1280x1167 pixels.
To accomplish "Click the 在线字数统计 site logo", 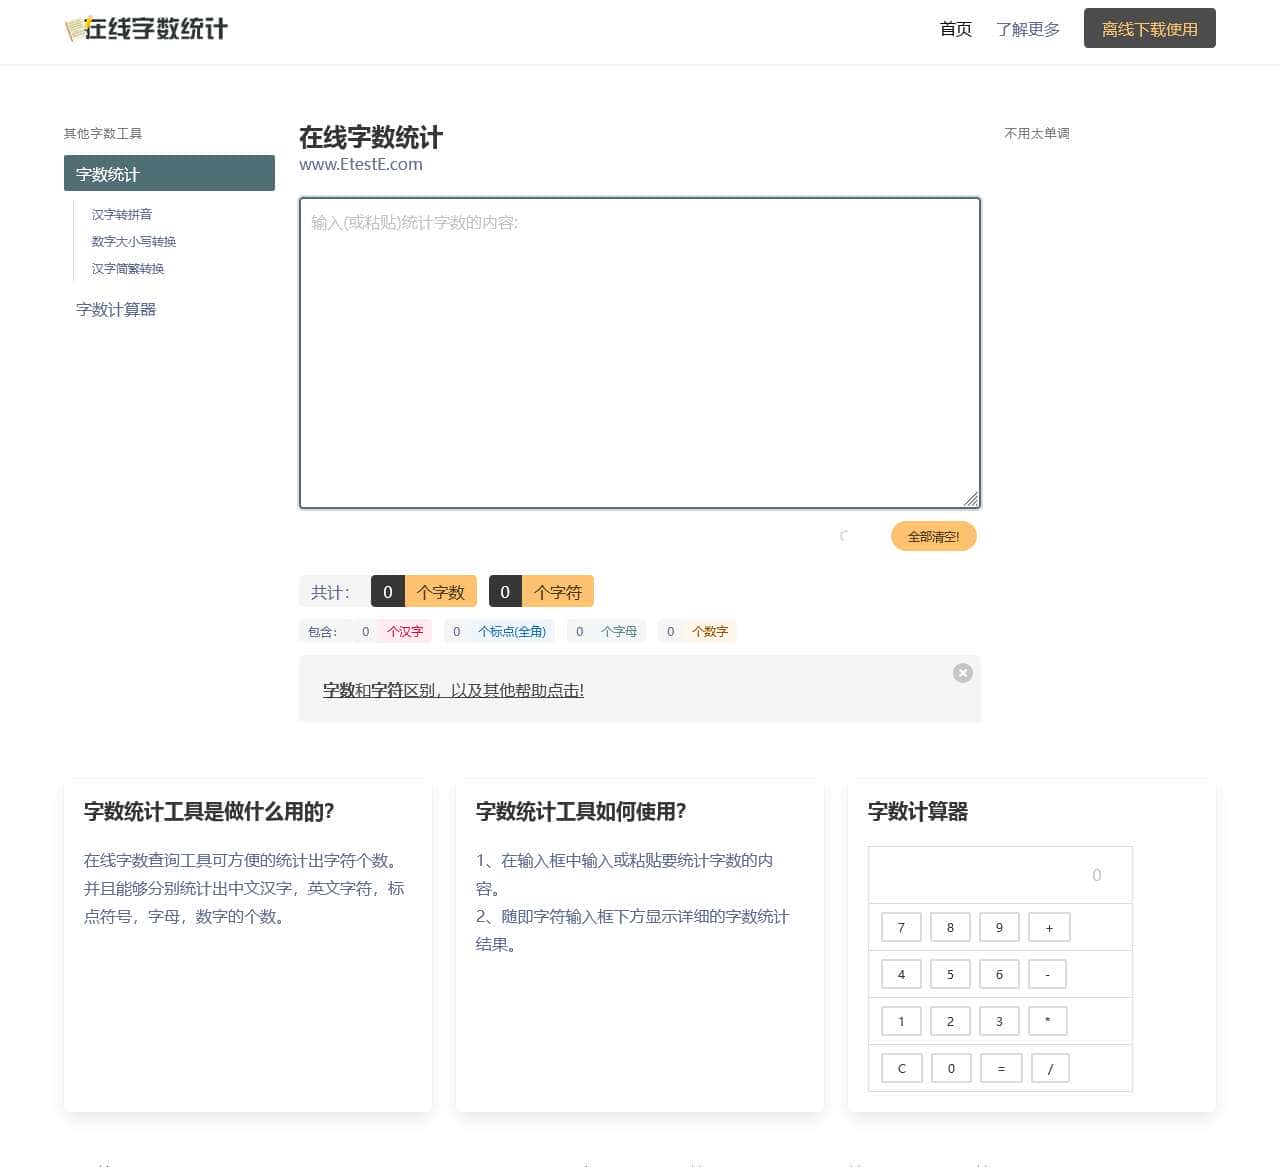I will tap(146, 29).
